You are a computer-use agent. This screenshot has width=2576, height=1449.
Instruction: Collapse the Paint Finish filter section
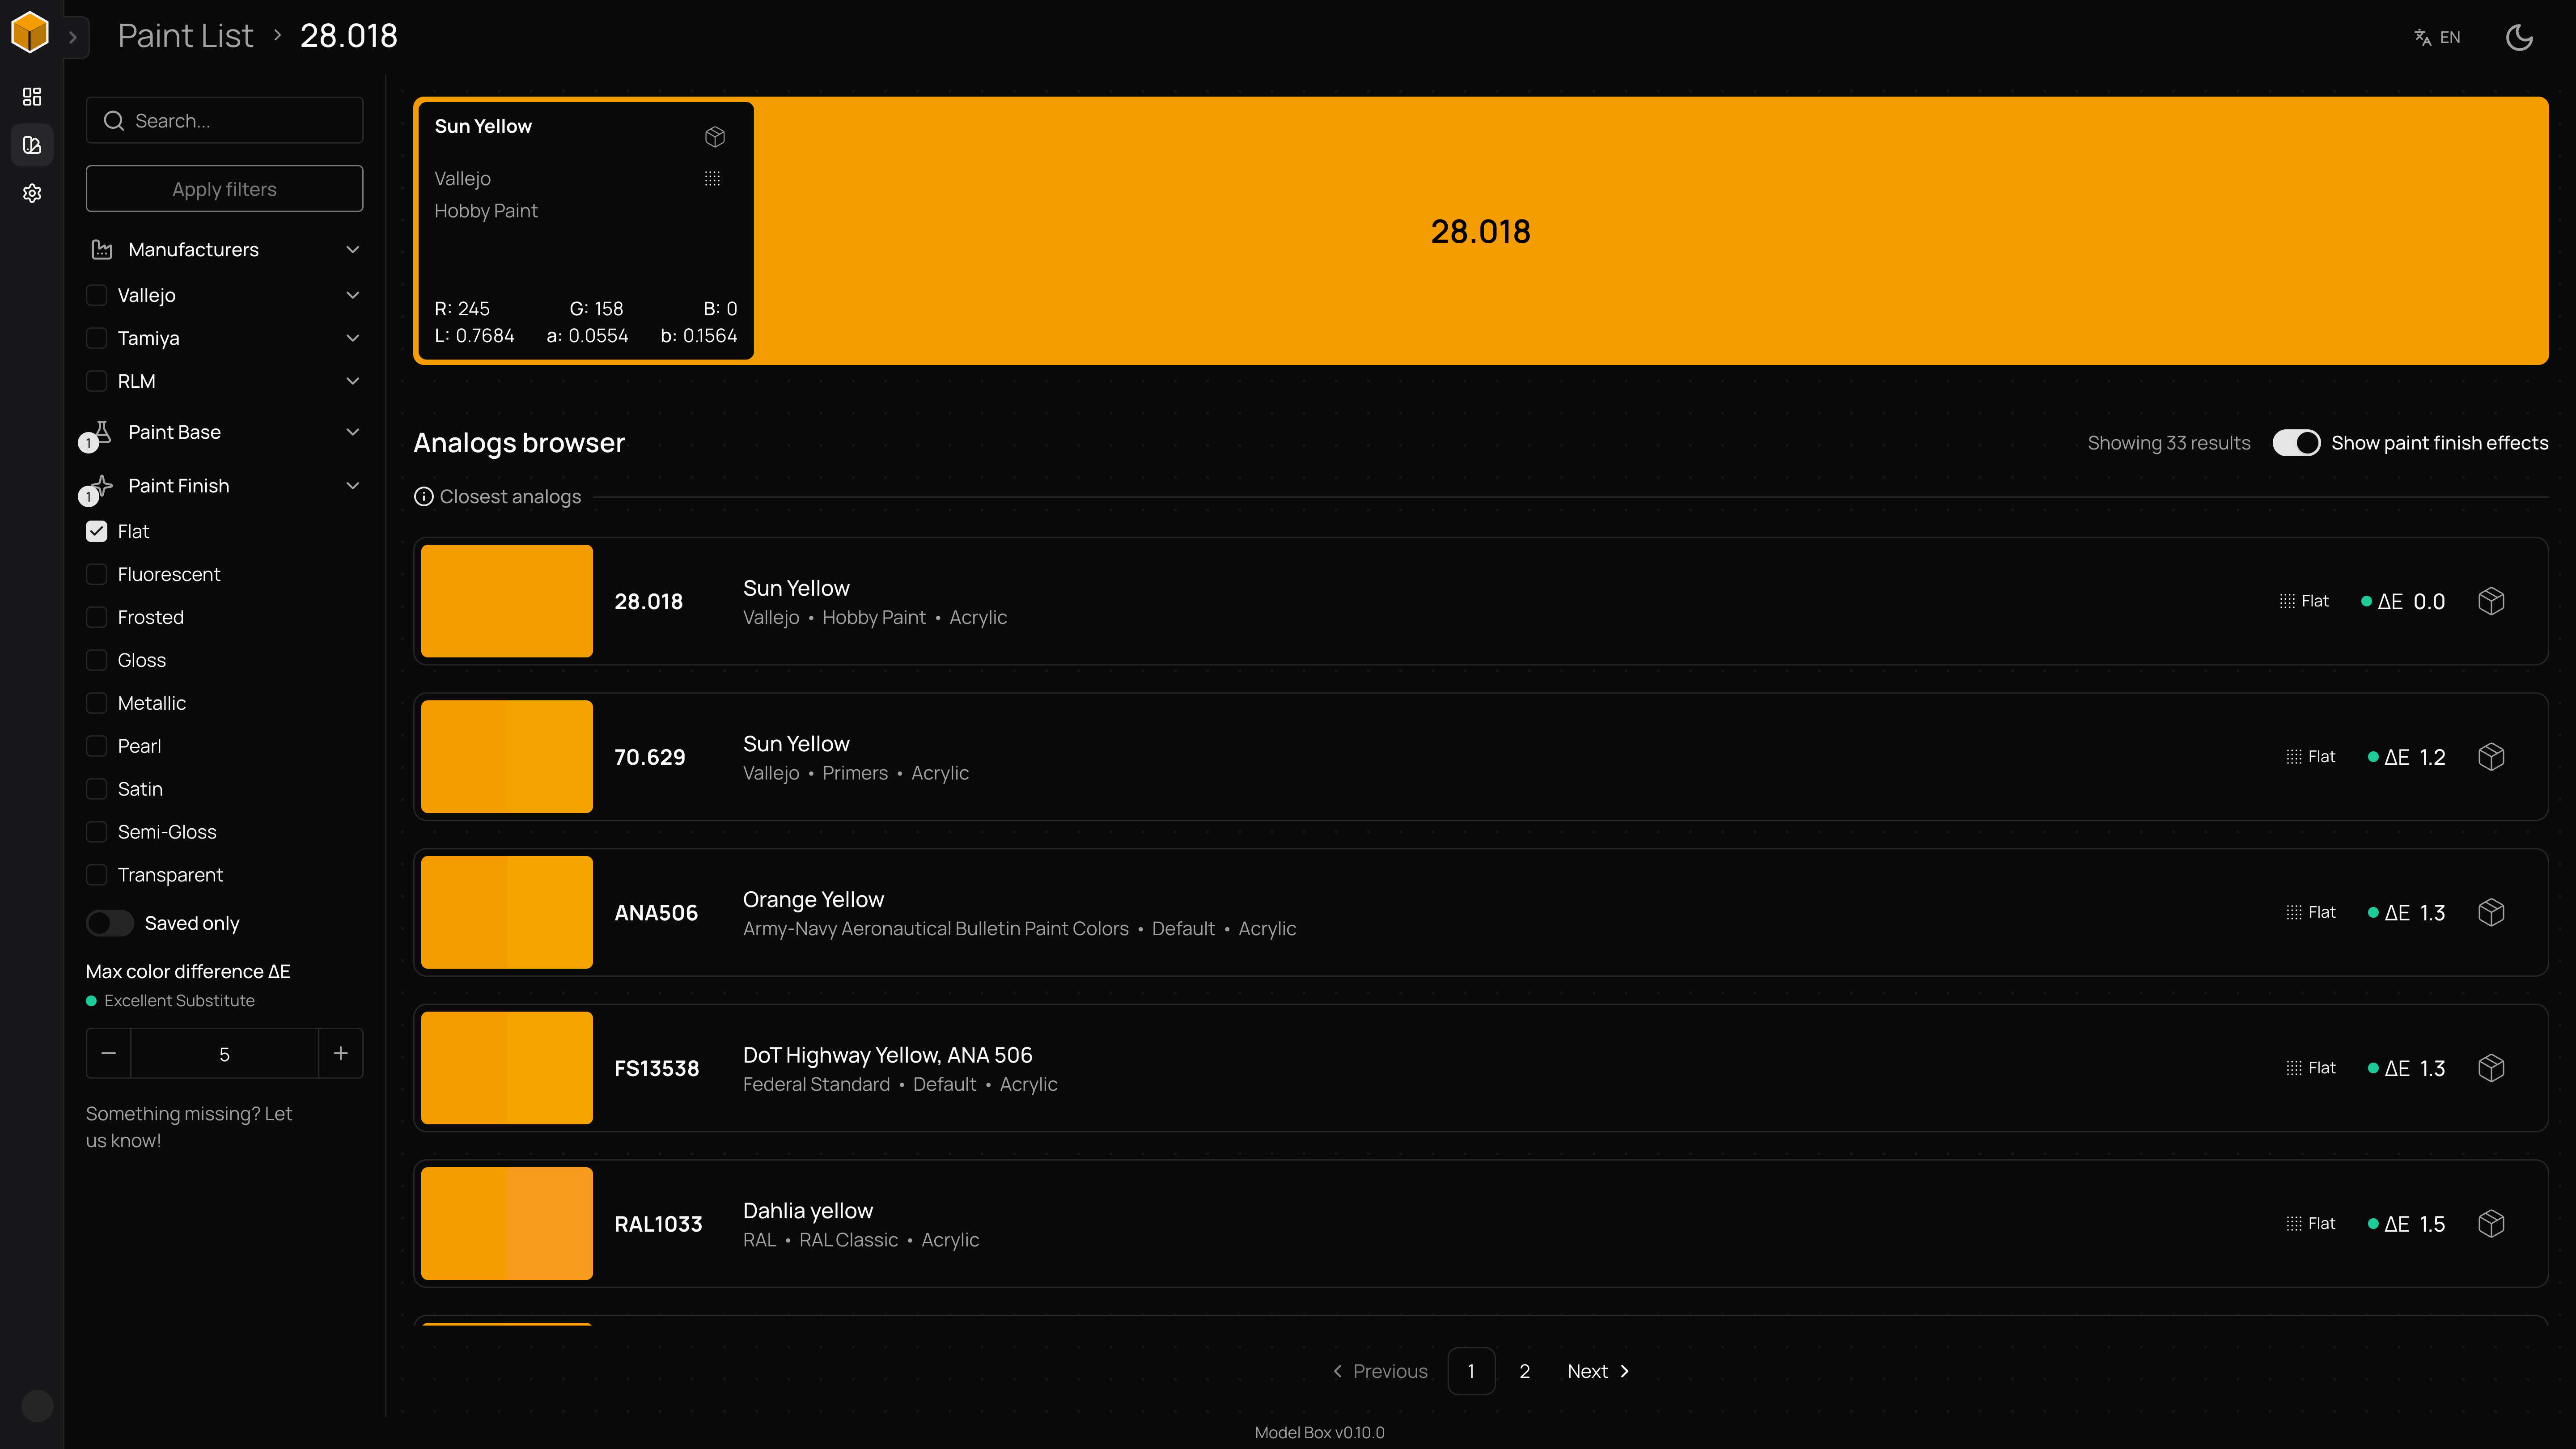352,486
